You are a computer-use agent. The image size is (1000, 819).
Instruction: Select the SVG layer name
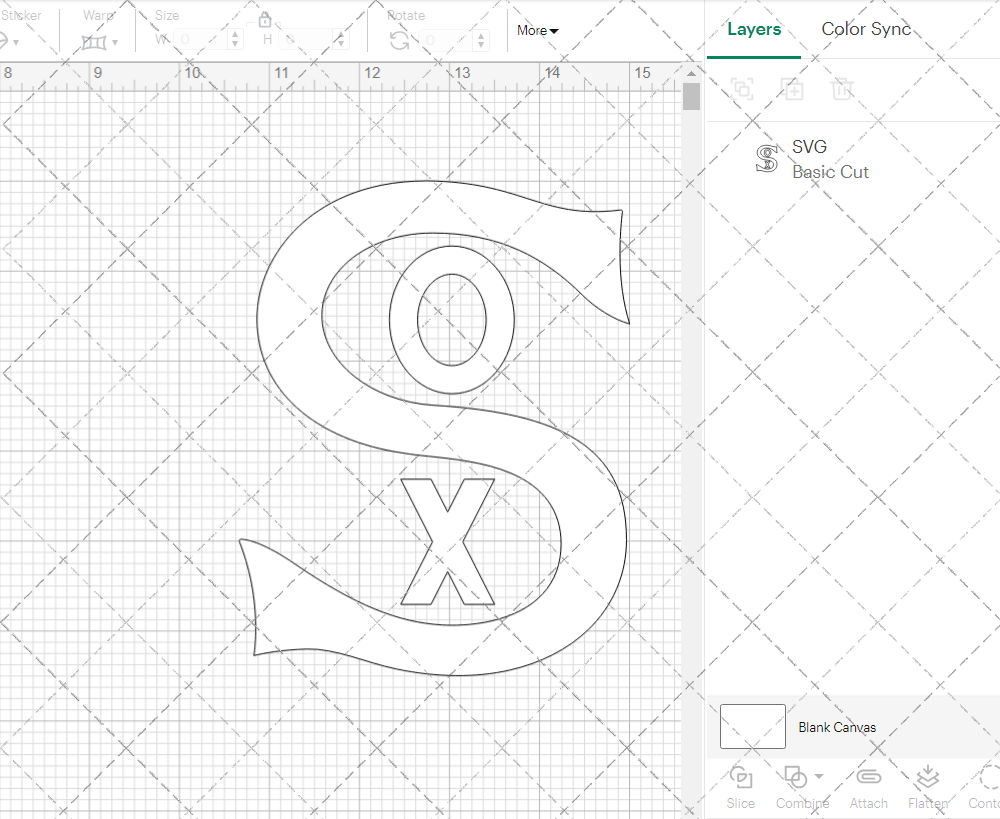click(809, 147)
